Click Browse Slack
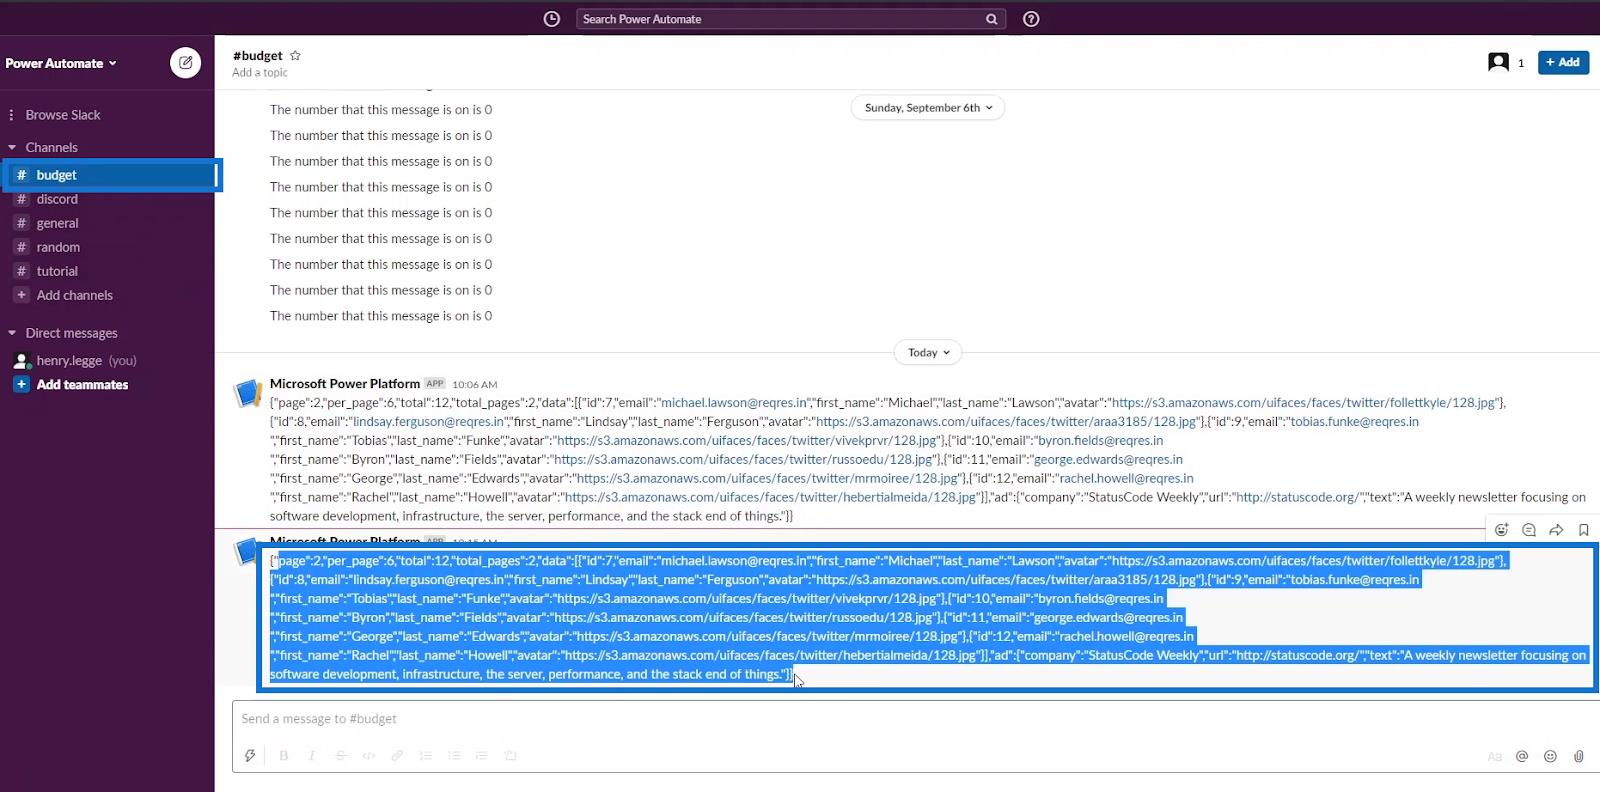The height and width of the screenshot is (792, 1600). 63,115
